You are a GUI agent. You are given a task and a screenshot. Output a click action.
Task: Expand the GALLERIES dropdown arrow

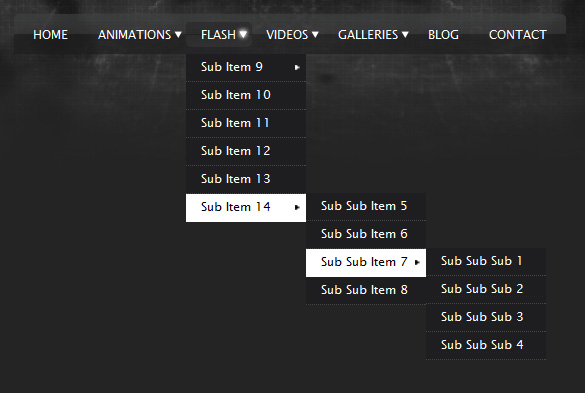tap(405, 35)
